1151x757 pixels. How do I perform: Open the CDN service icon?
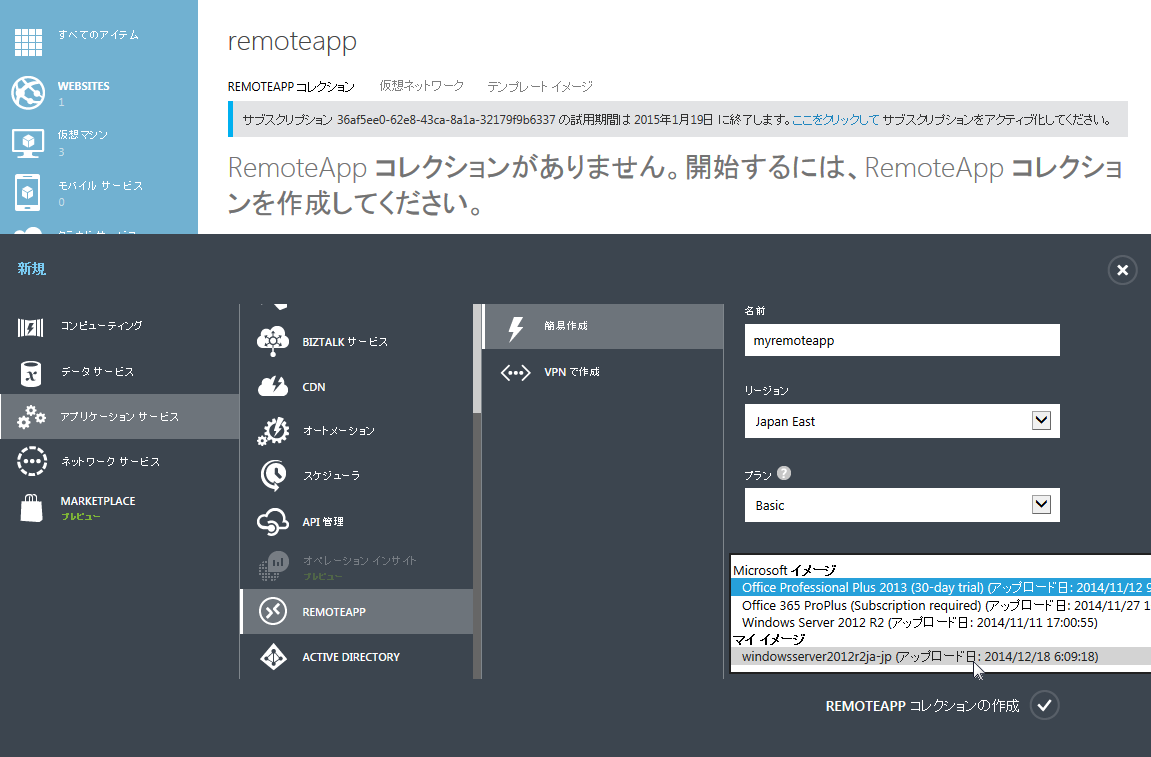273,386
